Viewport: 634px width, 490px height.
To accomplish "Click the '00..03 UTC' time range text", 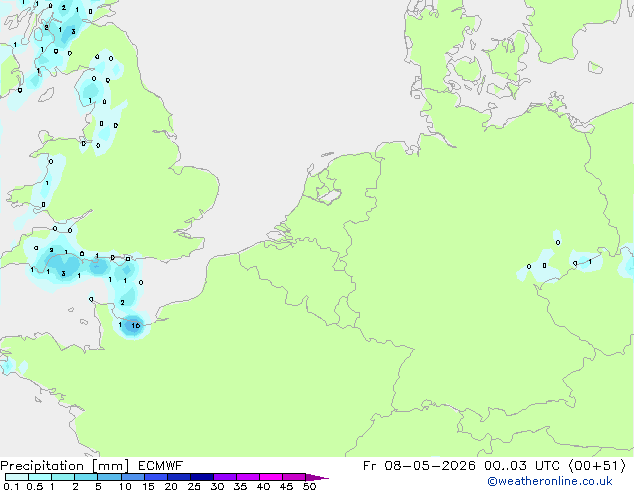I will click(522, 466).
